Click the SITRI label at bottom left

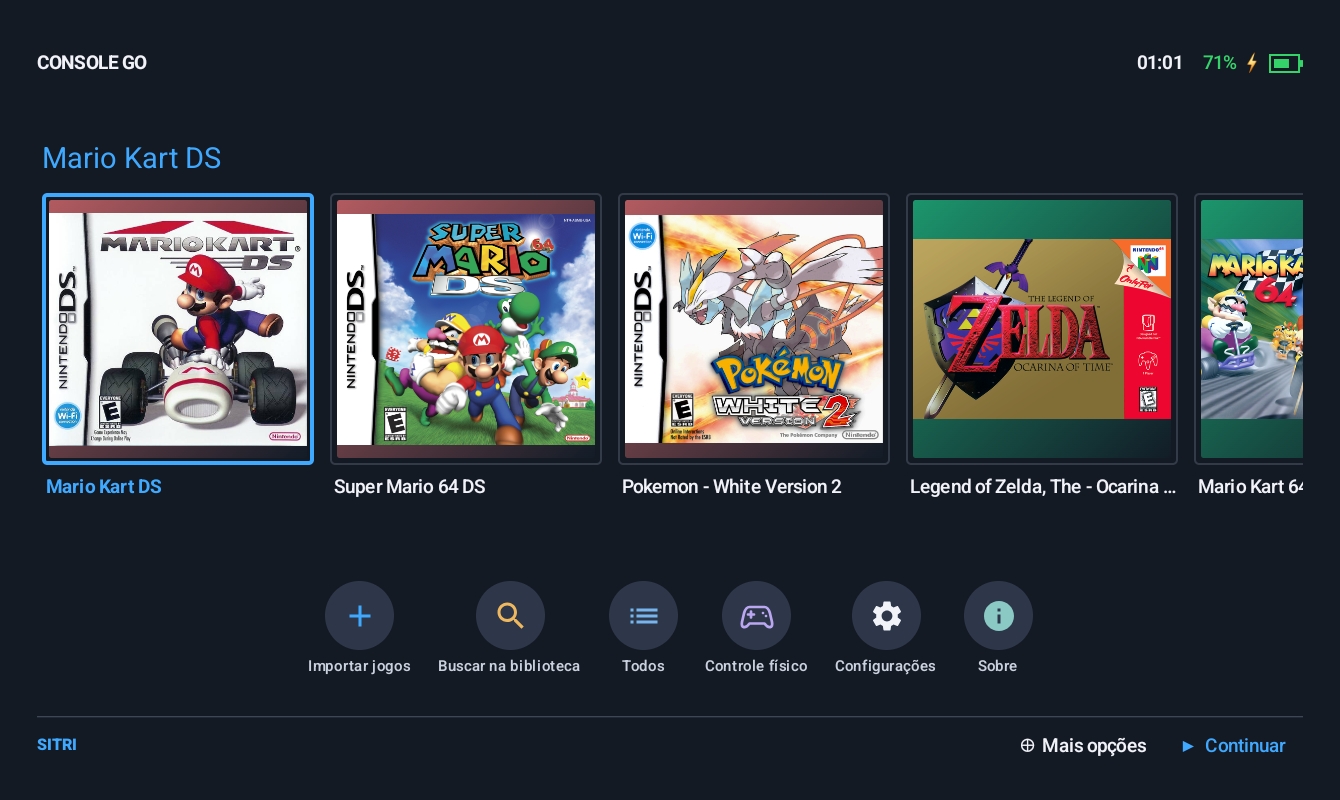click(x=57, y=745)
